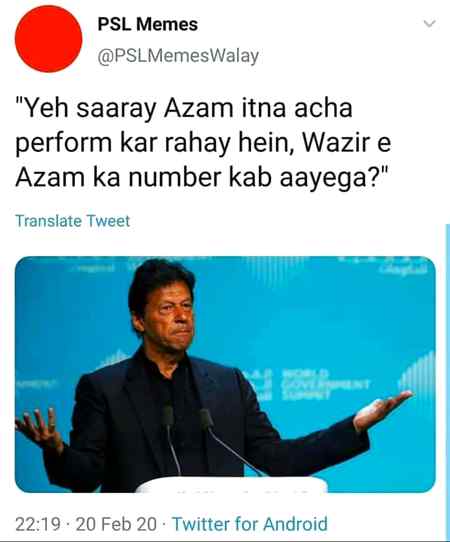Click the tweet line ending "kab aayega?"
The height and width of the screenshot is (542, 450).
pos(203,178)
